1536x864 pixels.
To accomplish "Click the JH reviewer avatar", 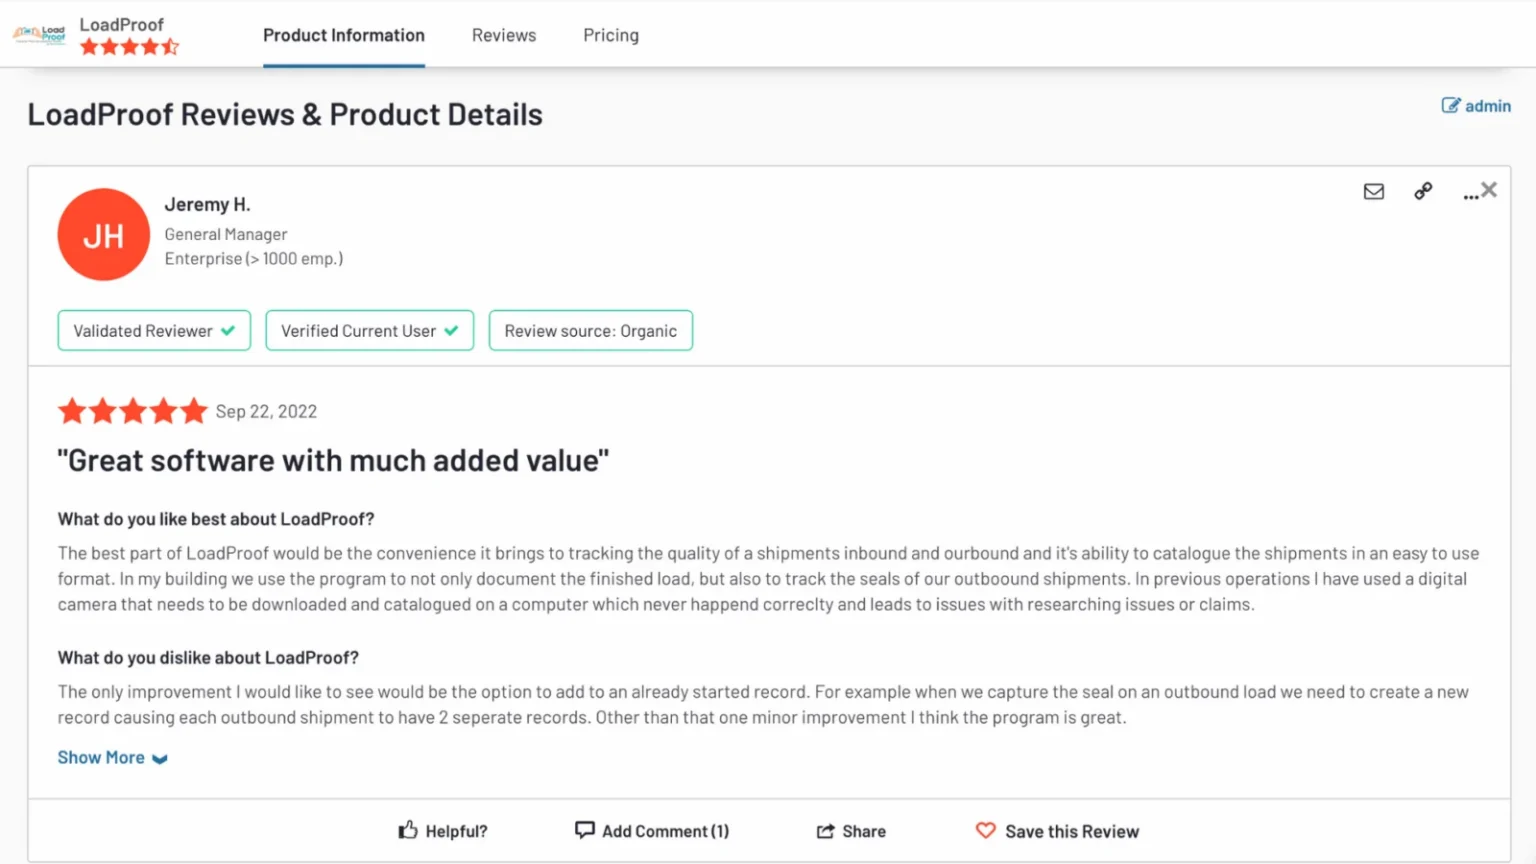I will click(x=104, y=235).
